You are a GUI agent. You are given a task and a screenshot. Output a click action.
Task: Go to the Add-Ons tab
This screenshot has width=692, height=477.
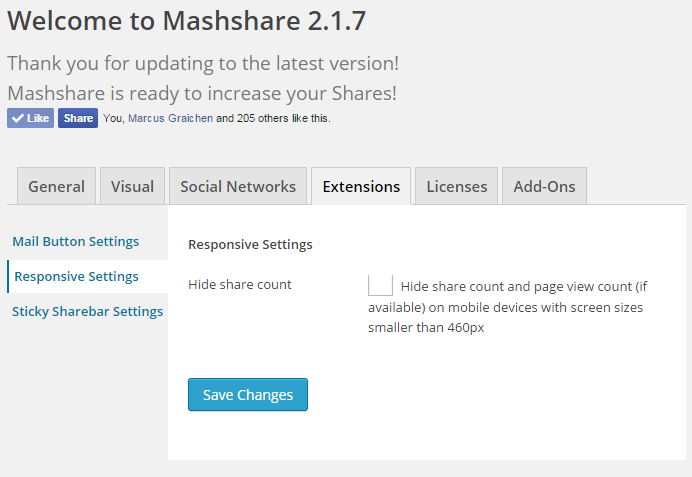click(x=544, y=186)
